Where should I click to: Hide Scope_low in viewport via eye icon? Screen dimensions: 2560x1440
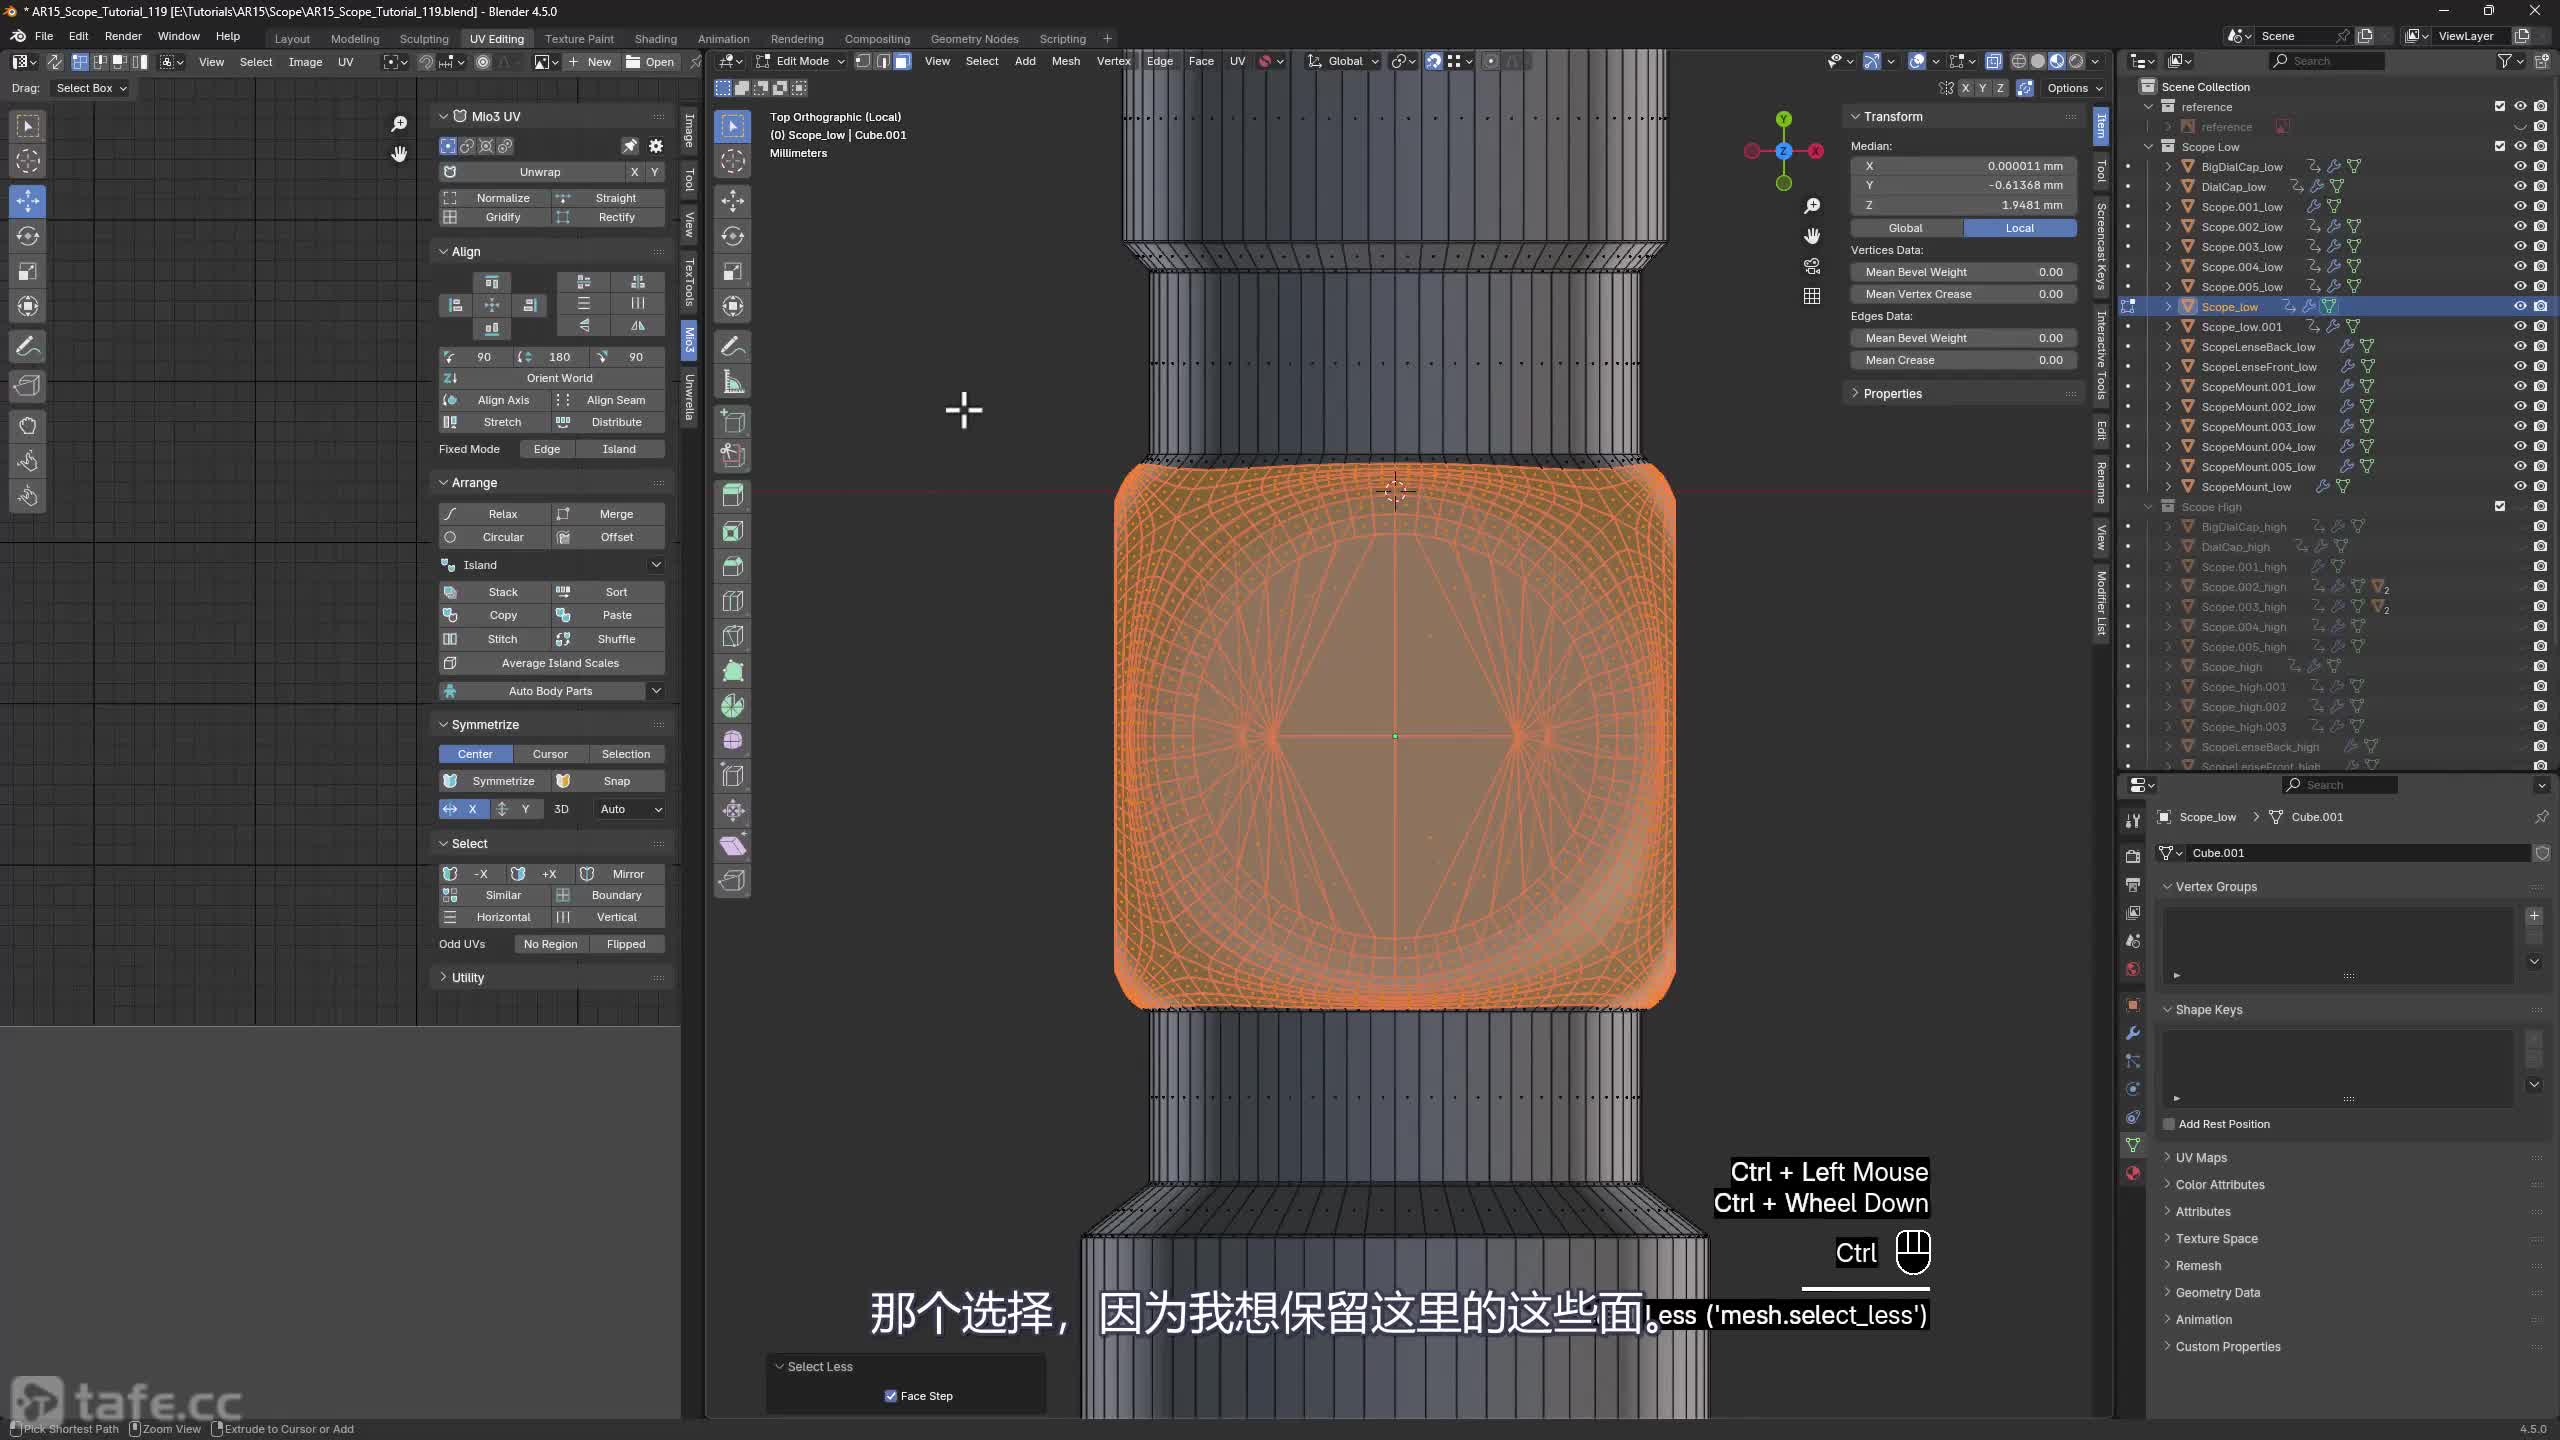point(2520,307)
